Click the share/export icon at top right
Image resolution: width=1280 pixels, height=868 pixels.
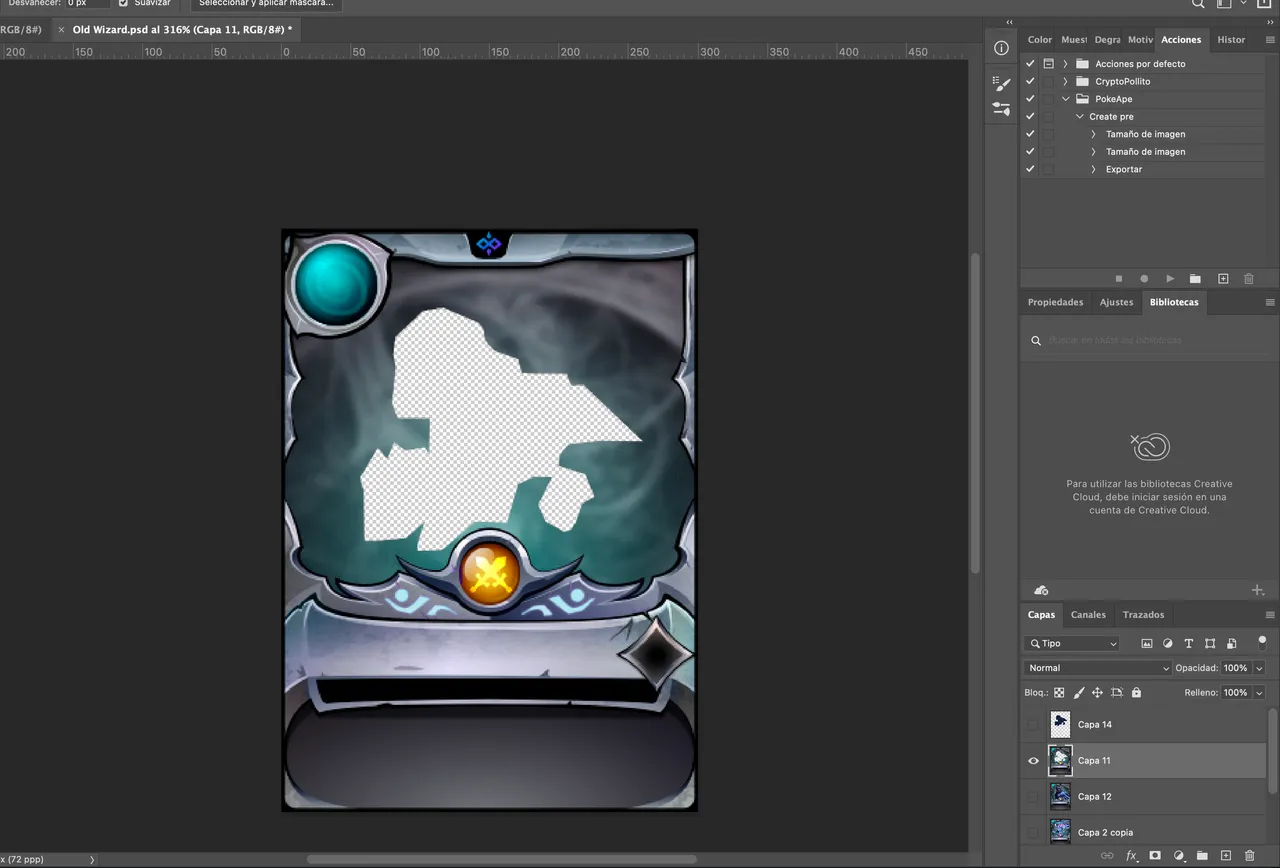(1264, 4)
